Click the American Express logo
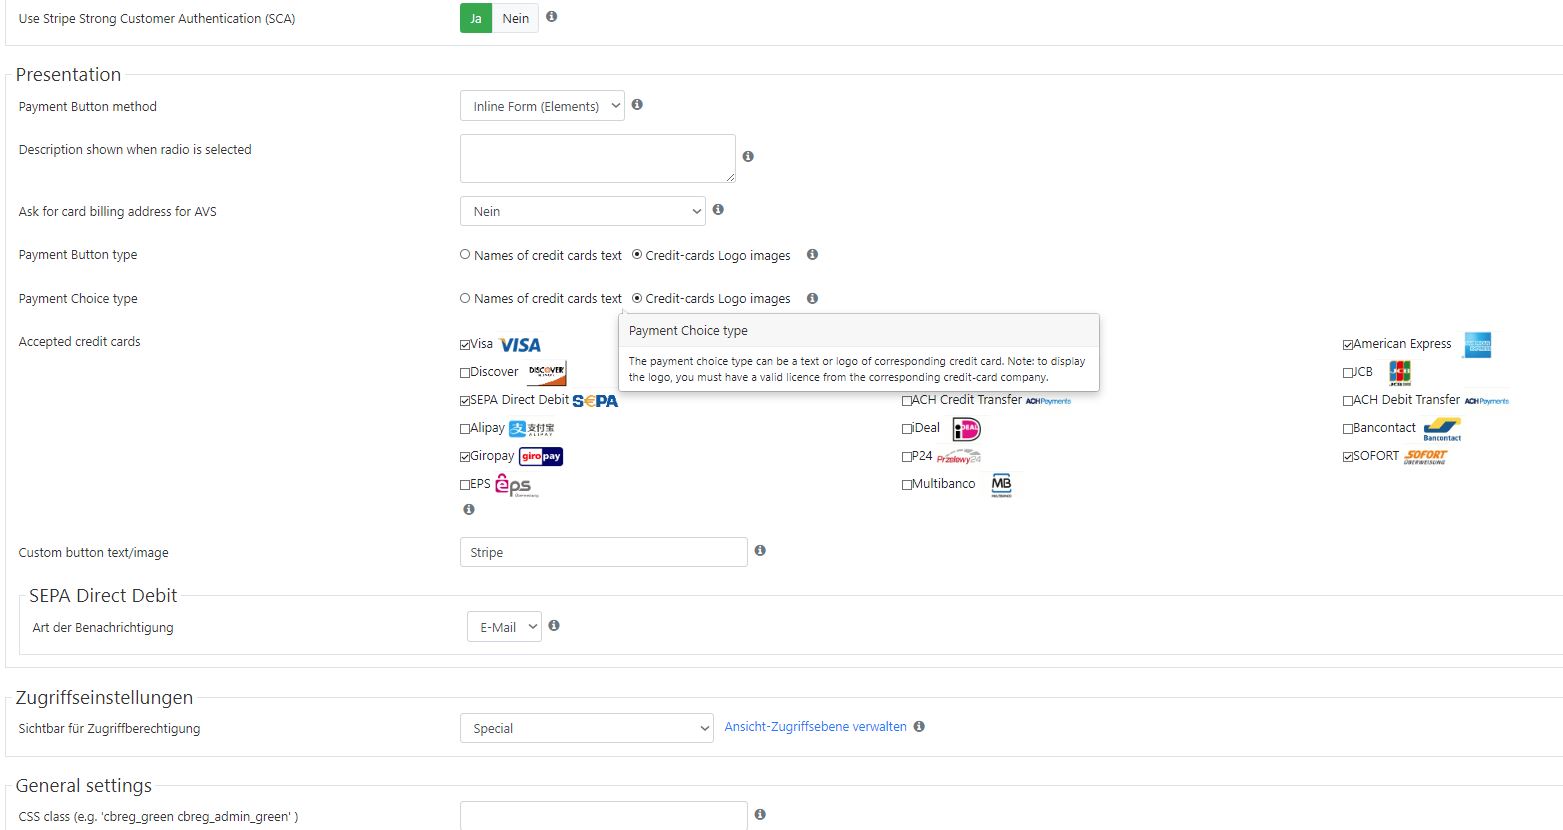Viewport: 1563px width, 830px height. (x=1476, y=345)
